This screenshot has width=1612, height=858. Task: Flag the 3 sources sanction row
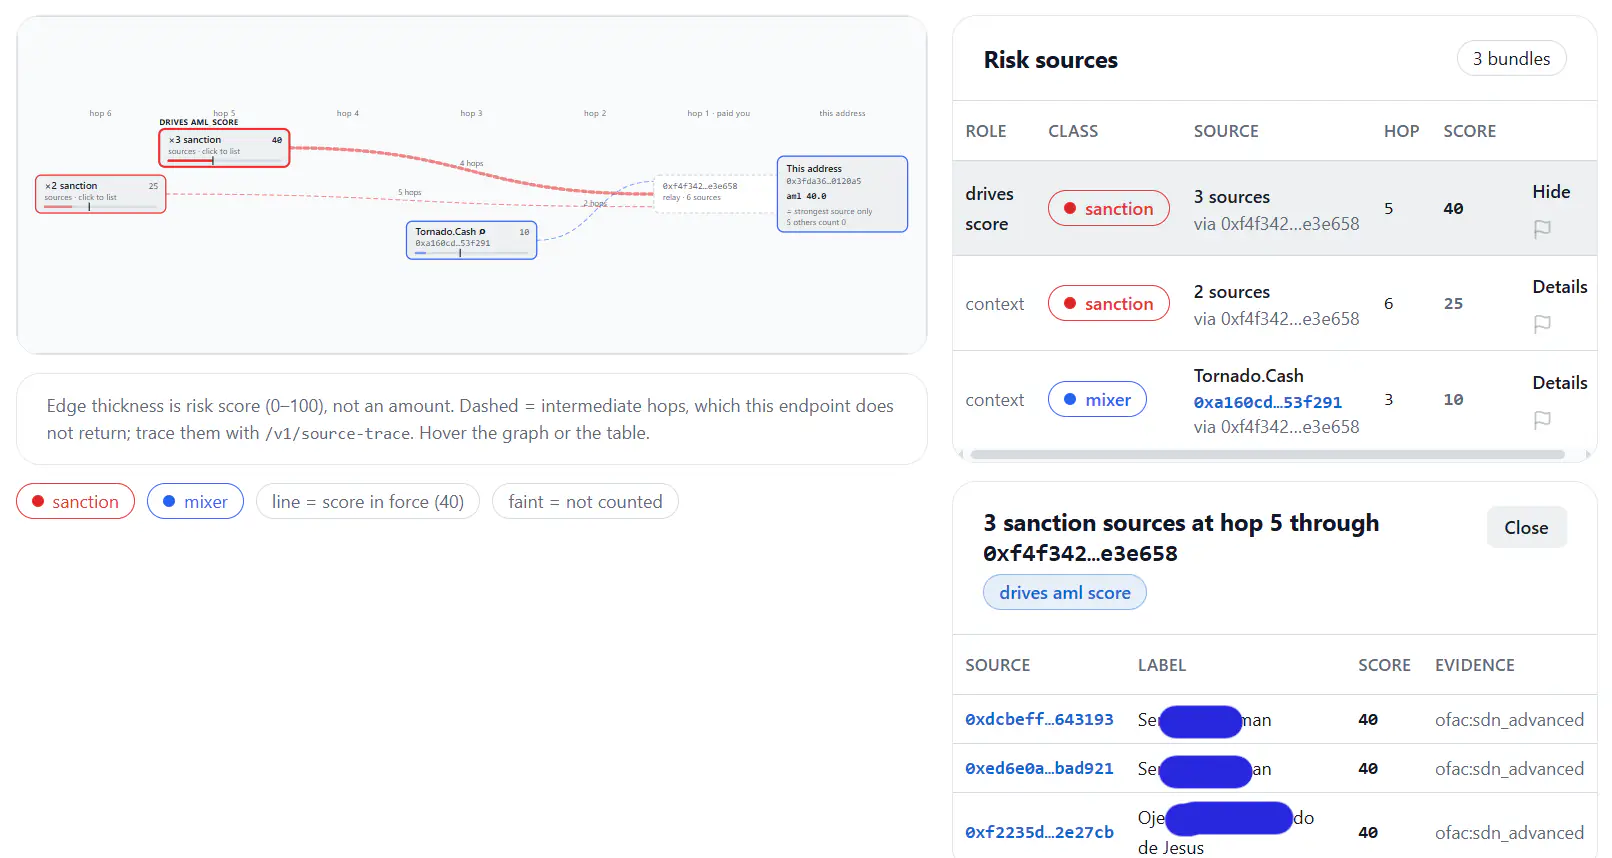tap(1542, 229)
